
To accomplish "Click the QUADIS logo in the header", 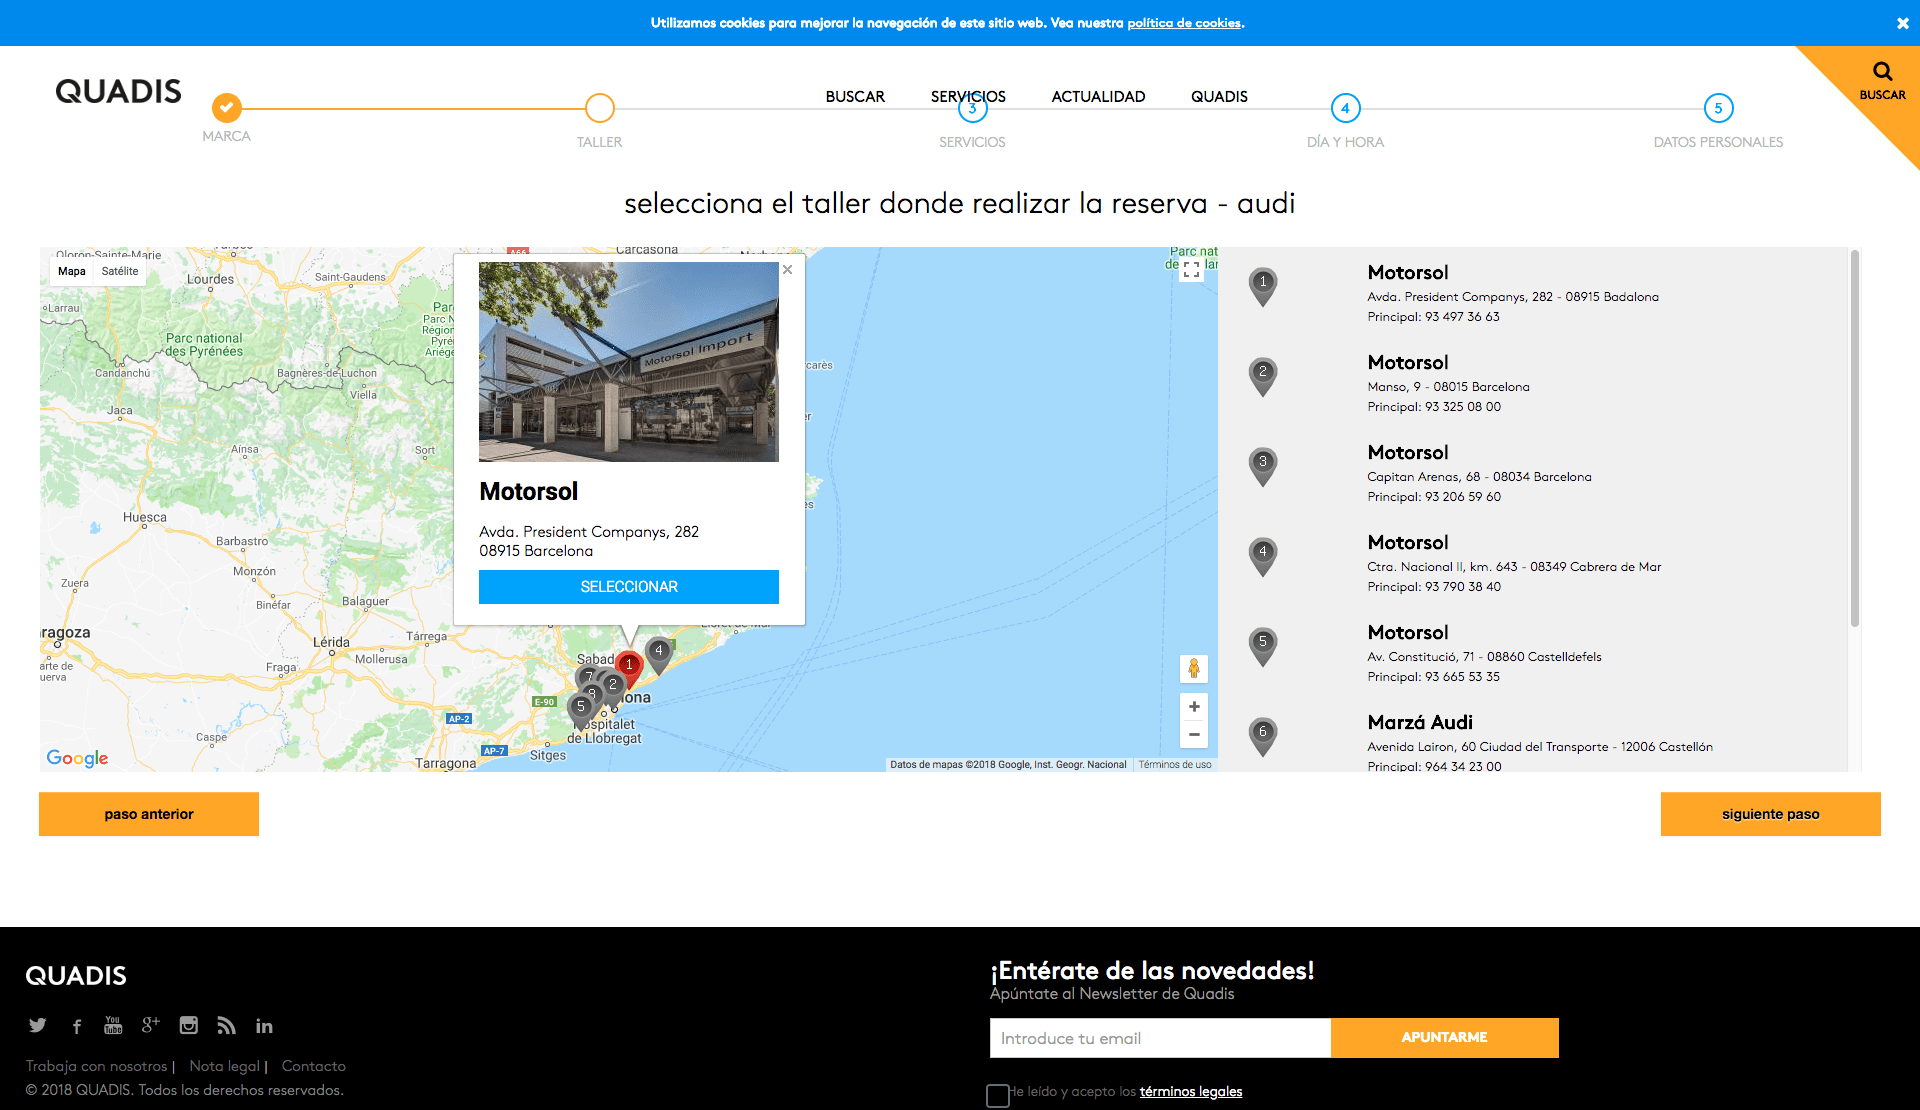I will click(x=118, y=91).
